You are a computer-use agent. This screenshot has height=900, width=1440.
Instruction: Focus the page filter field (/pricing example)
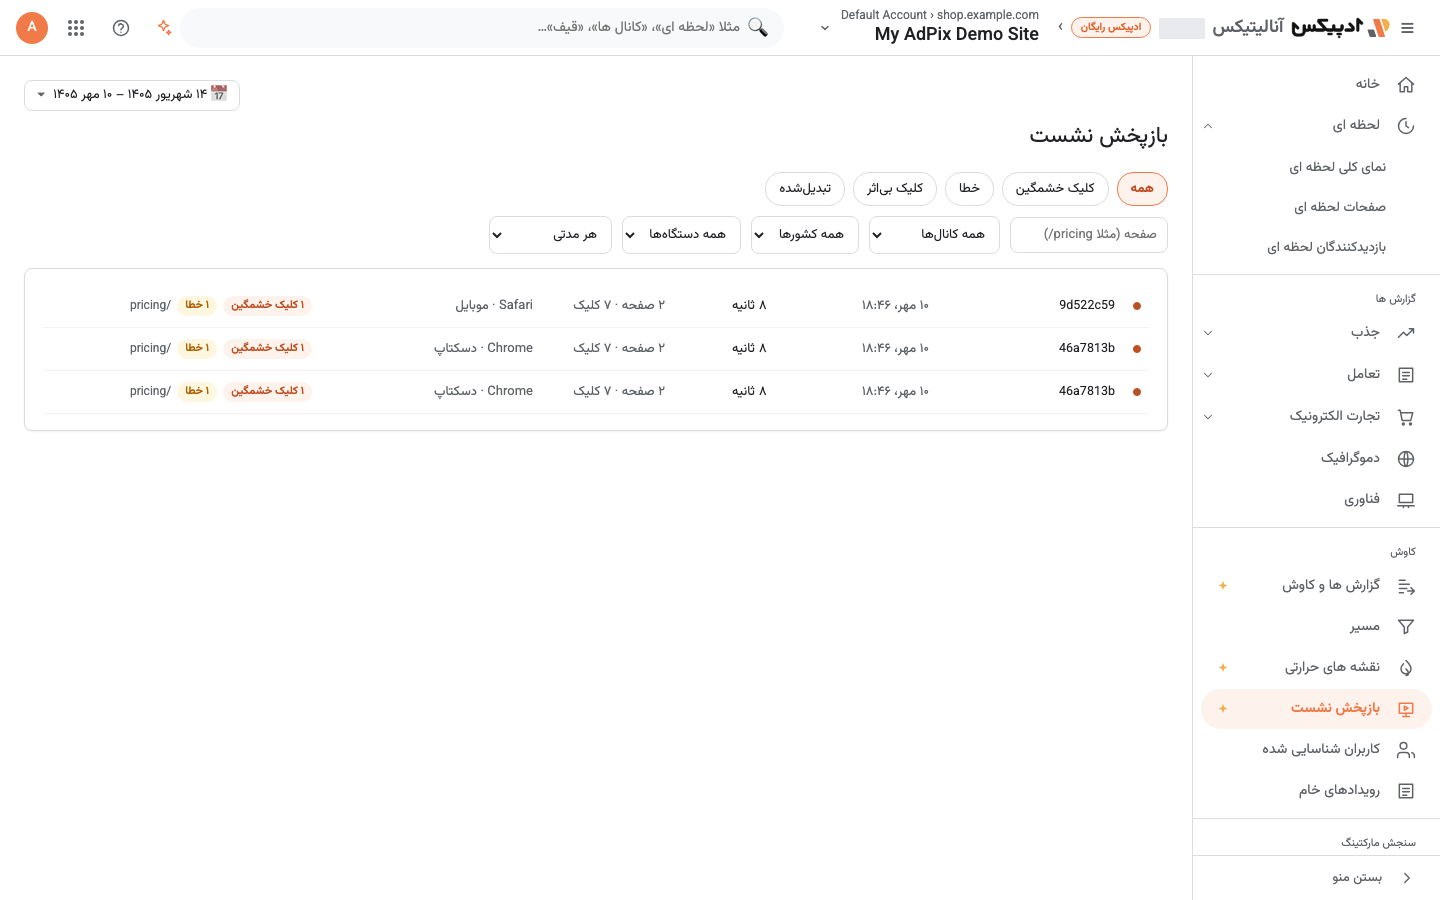(x=1089, y=235)
